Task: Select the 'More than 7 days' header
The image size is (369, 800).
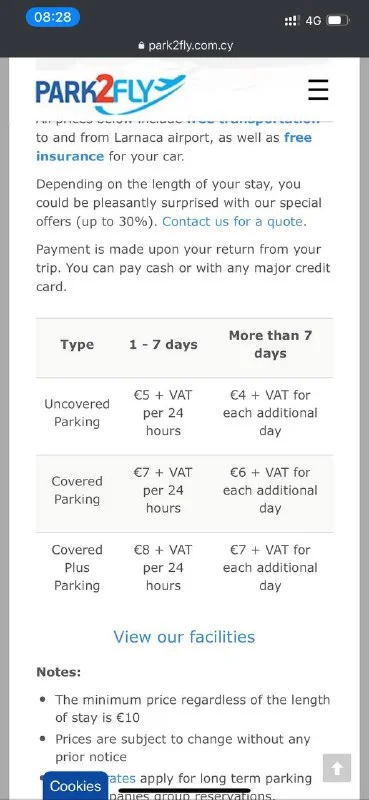Action: (270, 344)
